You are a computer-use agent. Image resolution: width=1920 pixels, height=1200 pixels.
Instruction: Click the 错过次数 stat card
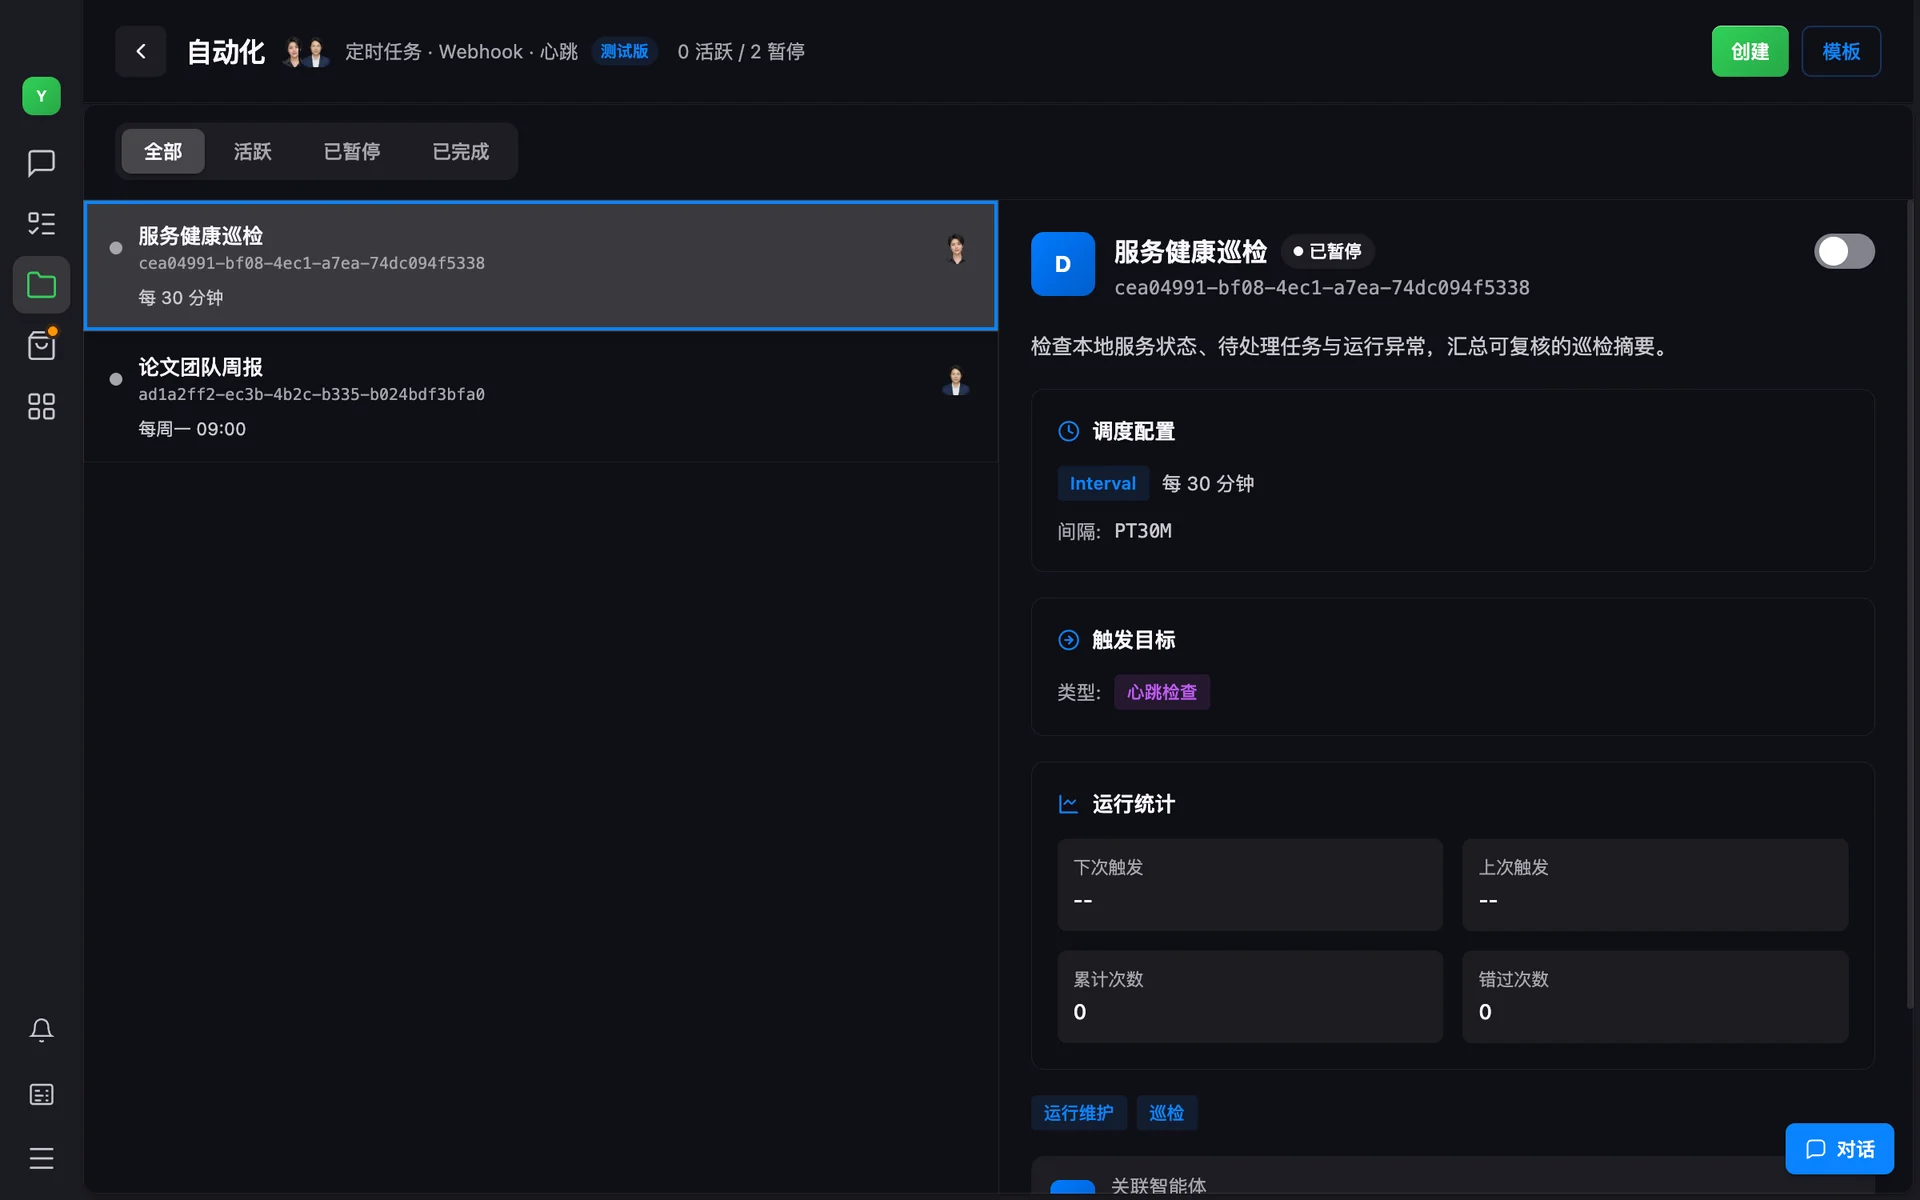1655,997
